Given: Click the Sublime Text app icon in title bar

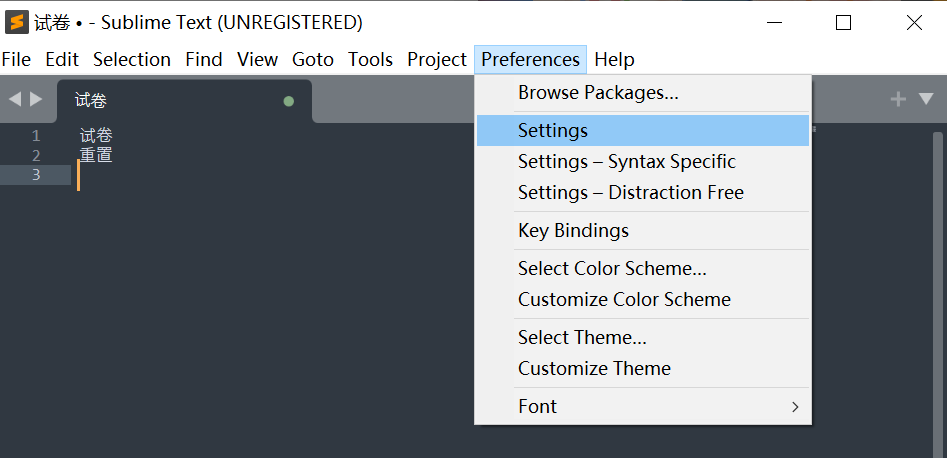Looking at the screenshot, I should [x=17, y=23].
